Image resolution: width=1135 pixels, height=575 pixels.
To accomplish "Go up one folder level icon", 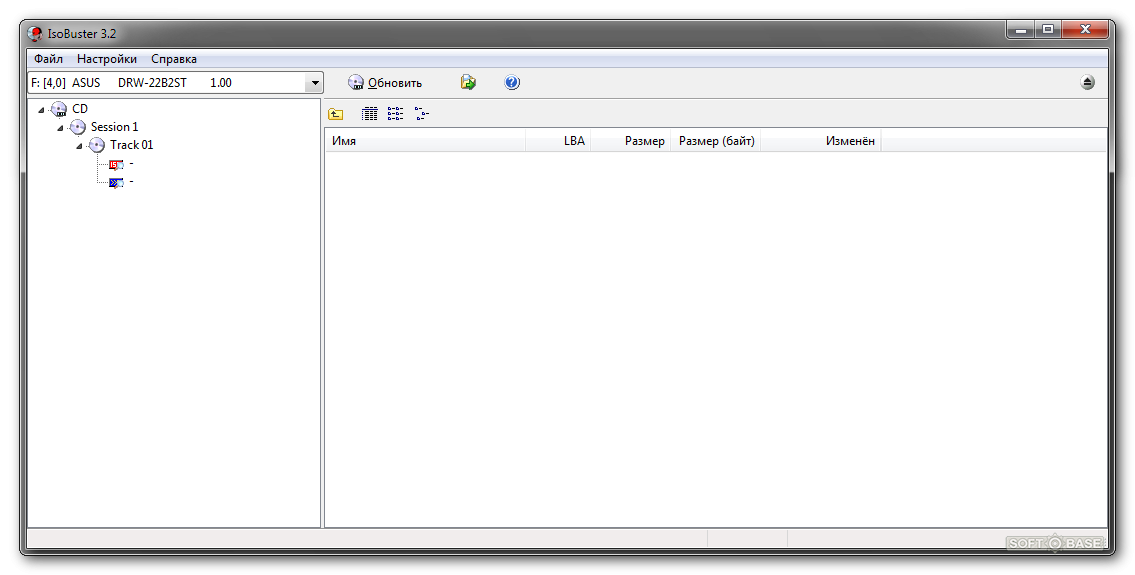I will 336,114.
